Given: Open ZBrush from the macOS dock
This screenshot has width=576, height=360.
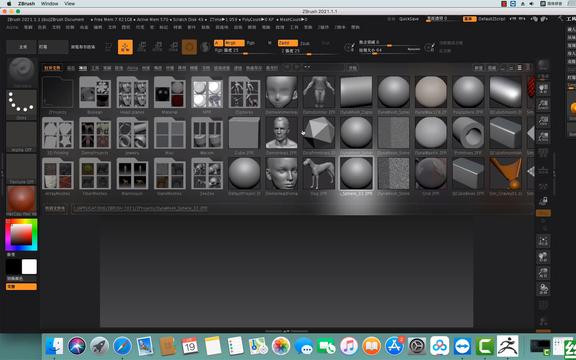Looking at the screenshot, I should click(x=507, y=346).
